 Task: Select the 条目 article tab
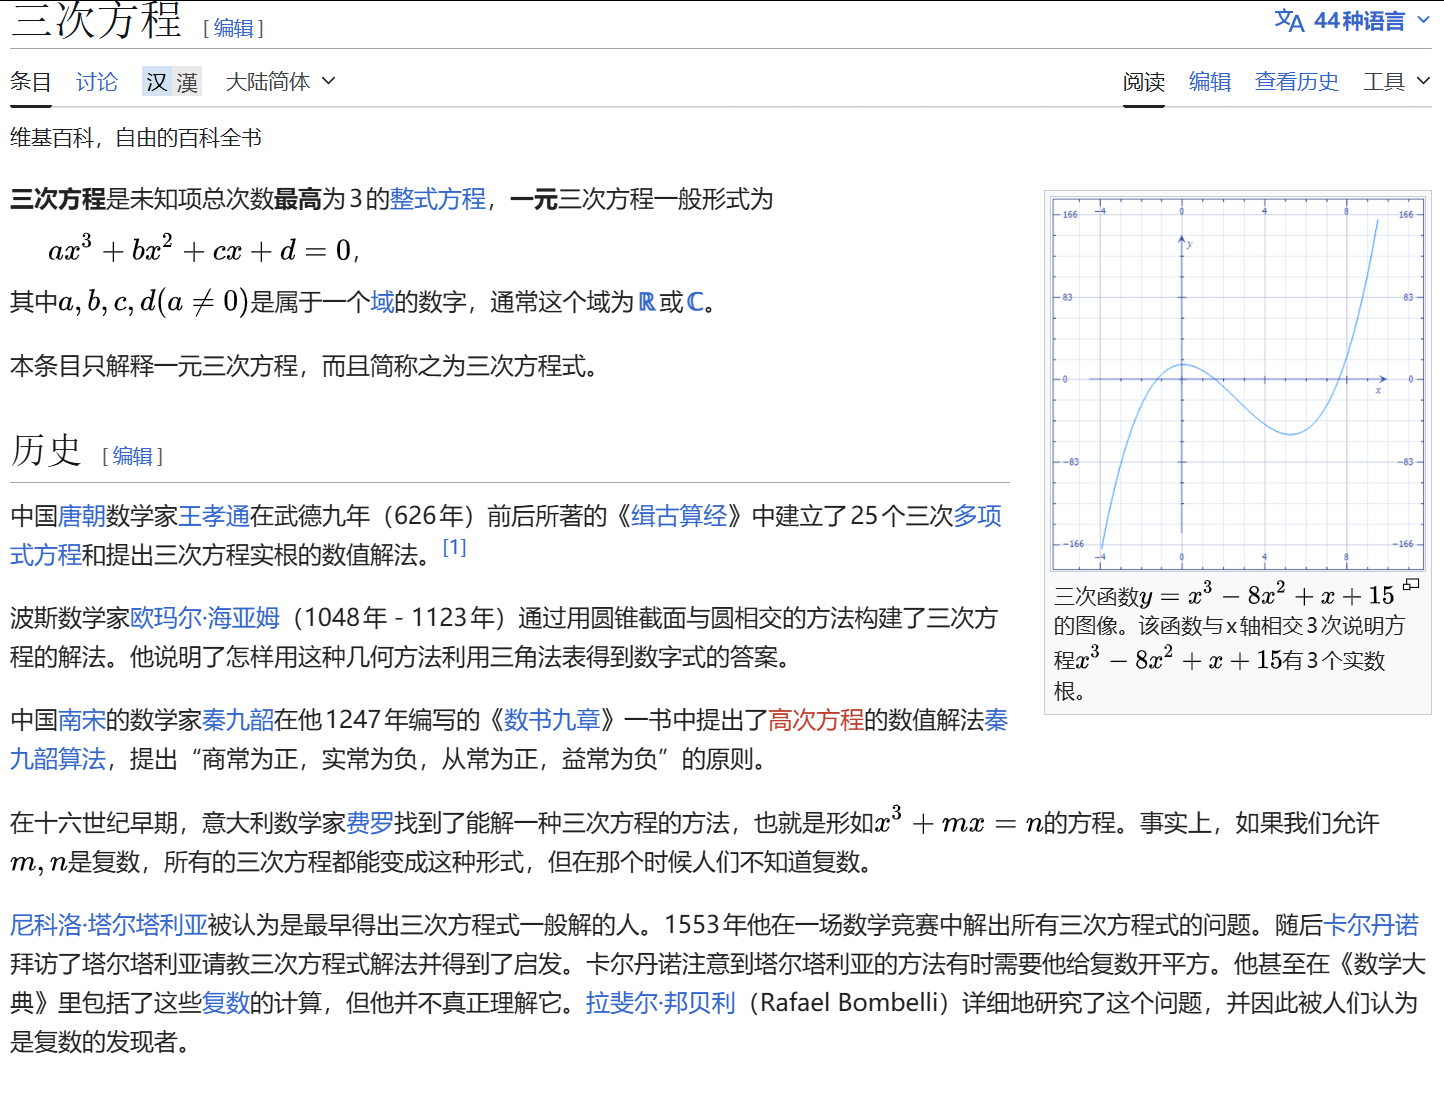click(x=30, y=81)
